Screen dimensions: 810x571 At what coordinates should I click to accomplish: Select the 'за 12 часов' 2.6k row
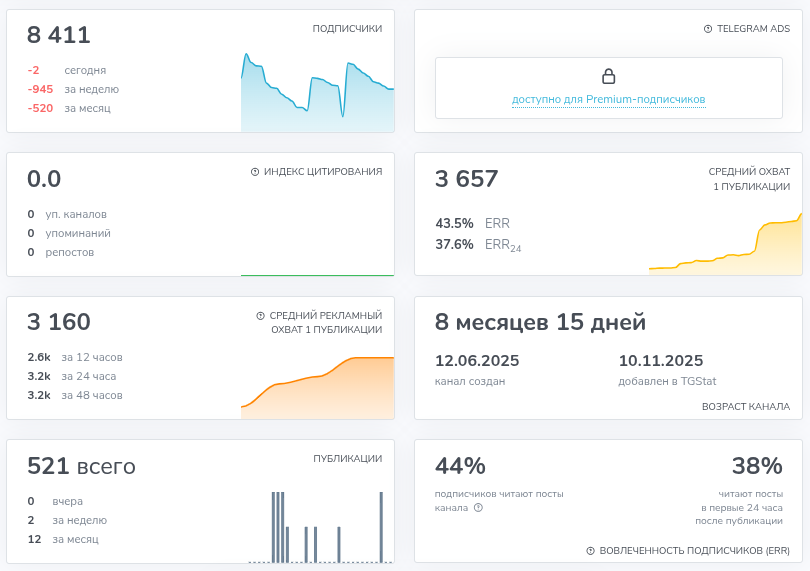click(75, 357)
